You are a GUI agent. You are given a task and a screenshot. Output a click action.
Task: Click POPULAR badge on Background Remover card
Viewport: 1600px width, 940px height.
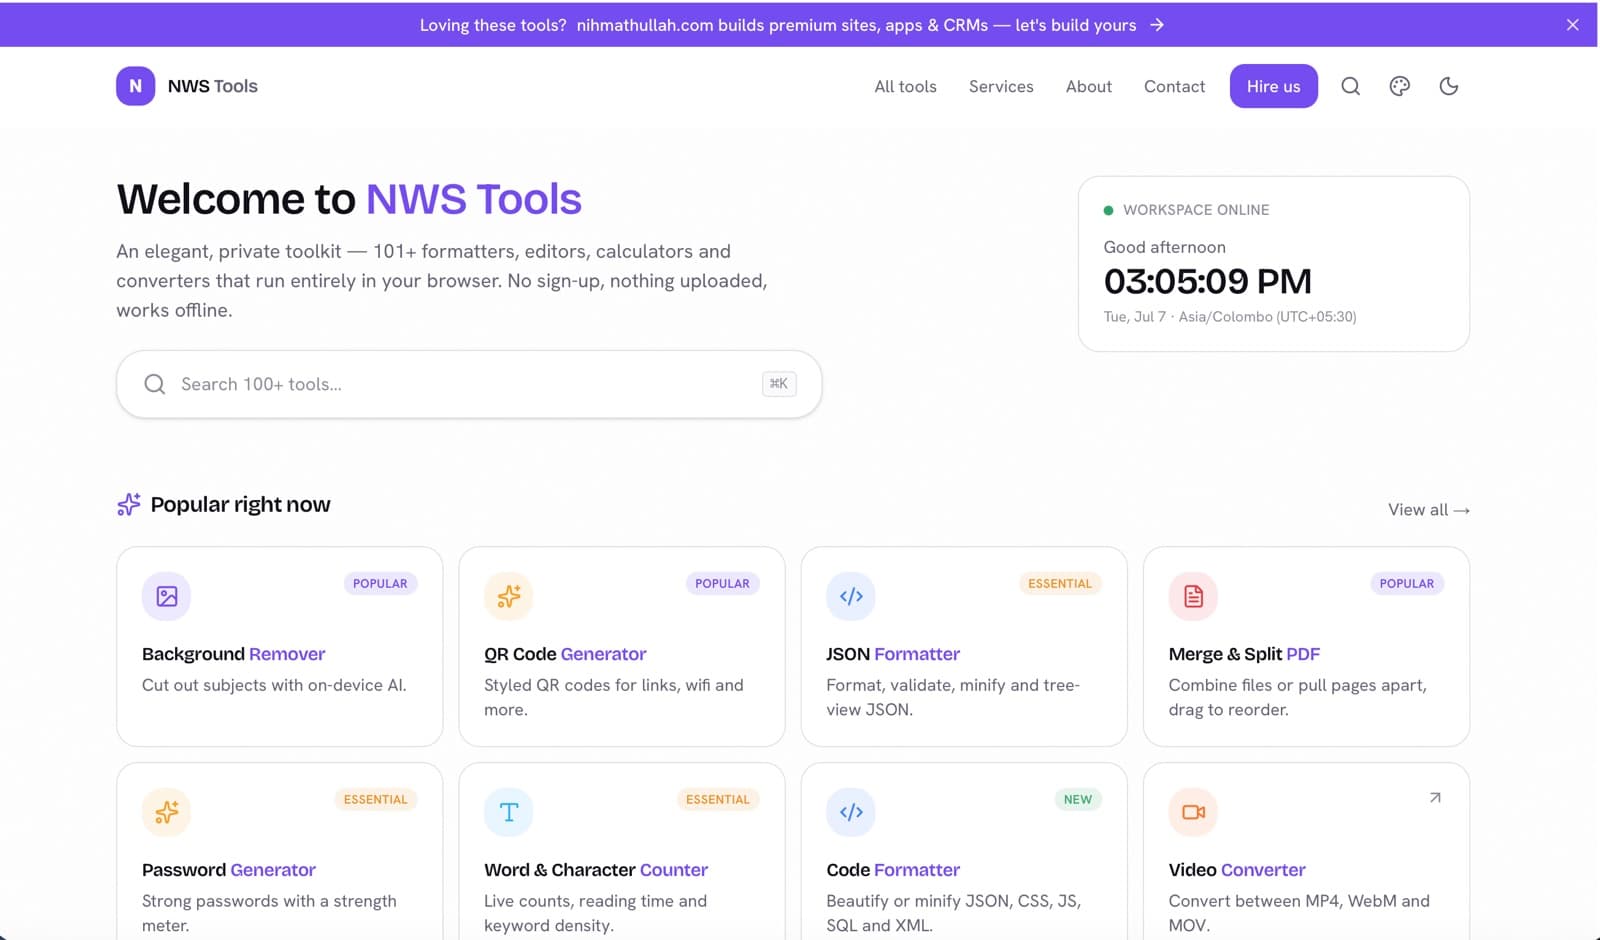click(380, 583)
